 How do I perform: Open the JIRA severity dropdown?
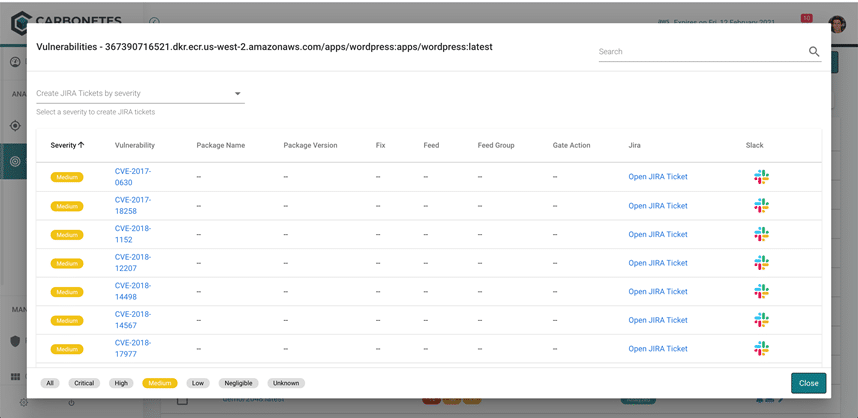140,94
